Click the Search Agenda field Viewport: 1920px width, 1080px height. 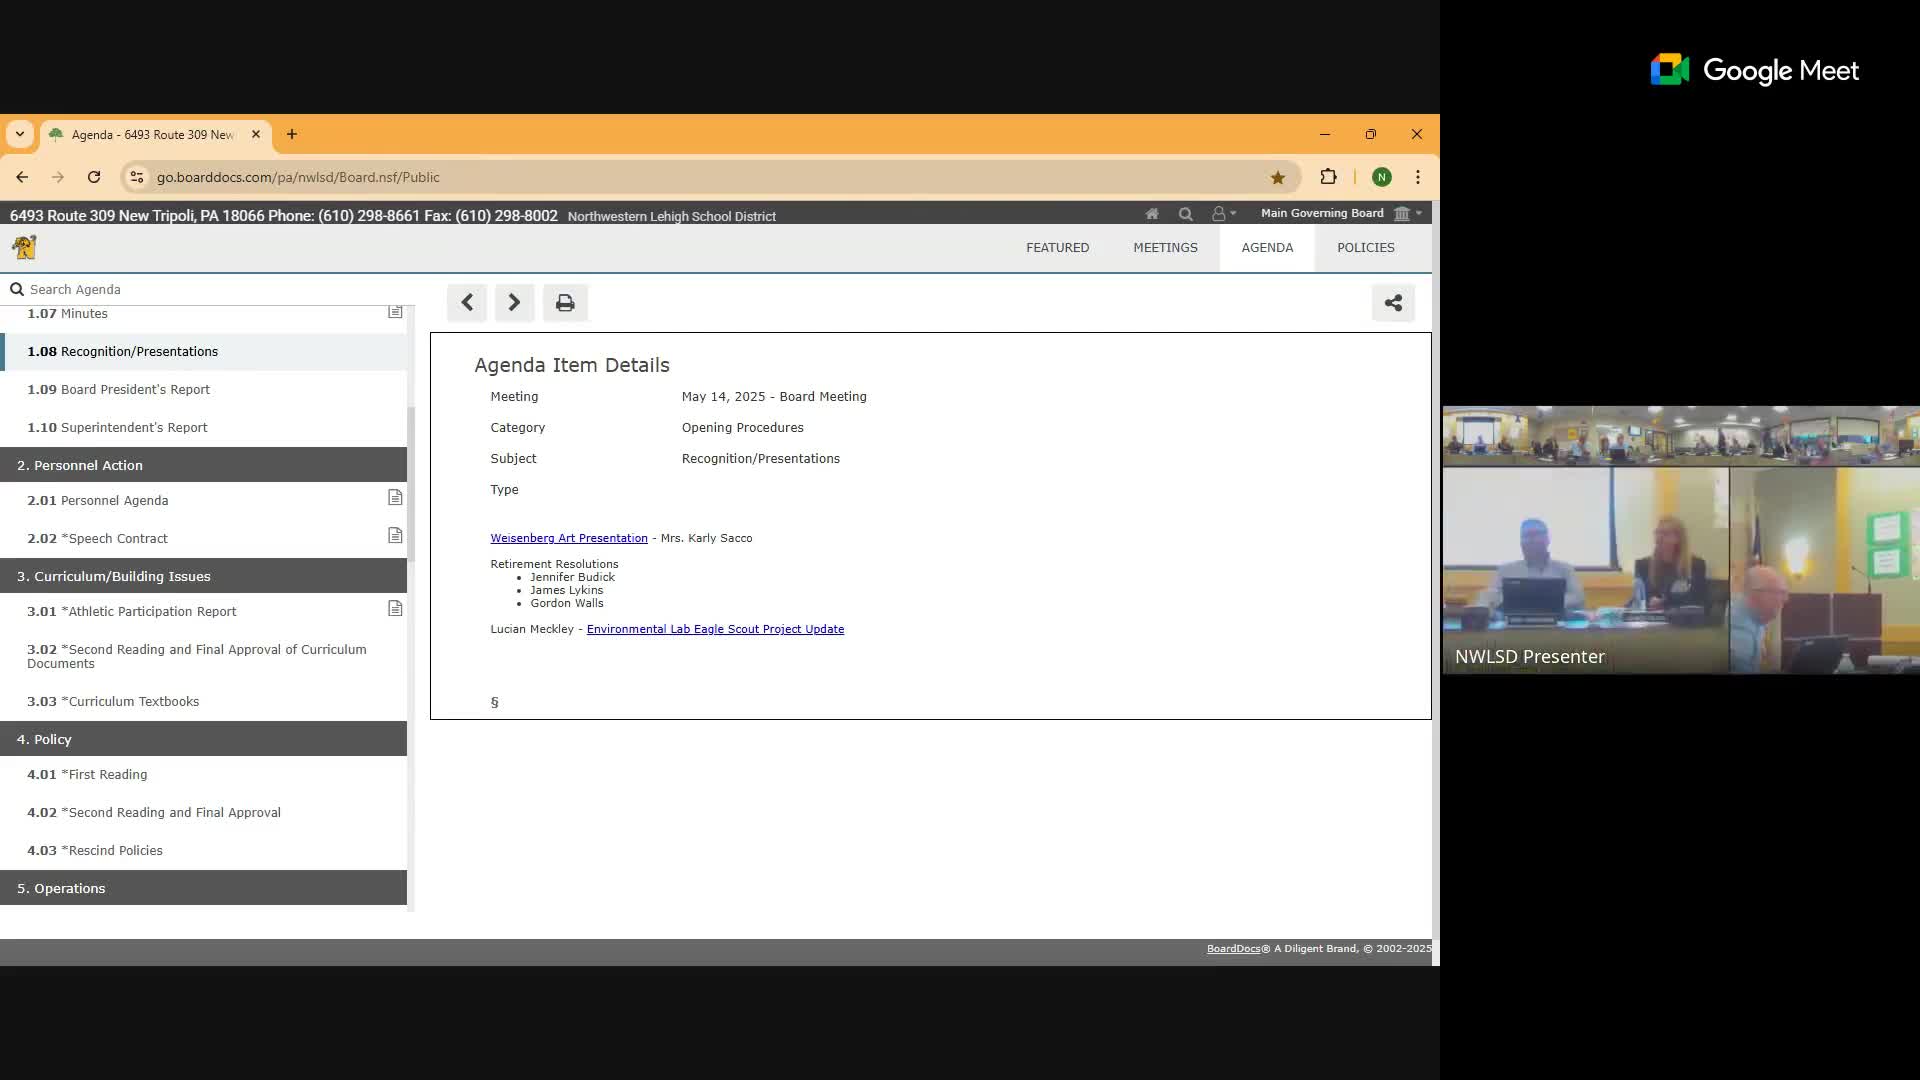point(205,289)
